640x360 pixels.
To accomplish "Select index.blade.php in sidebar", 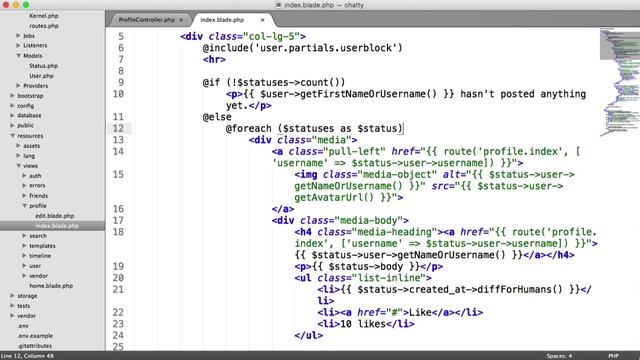I will tap(57, 226).
